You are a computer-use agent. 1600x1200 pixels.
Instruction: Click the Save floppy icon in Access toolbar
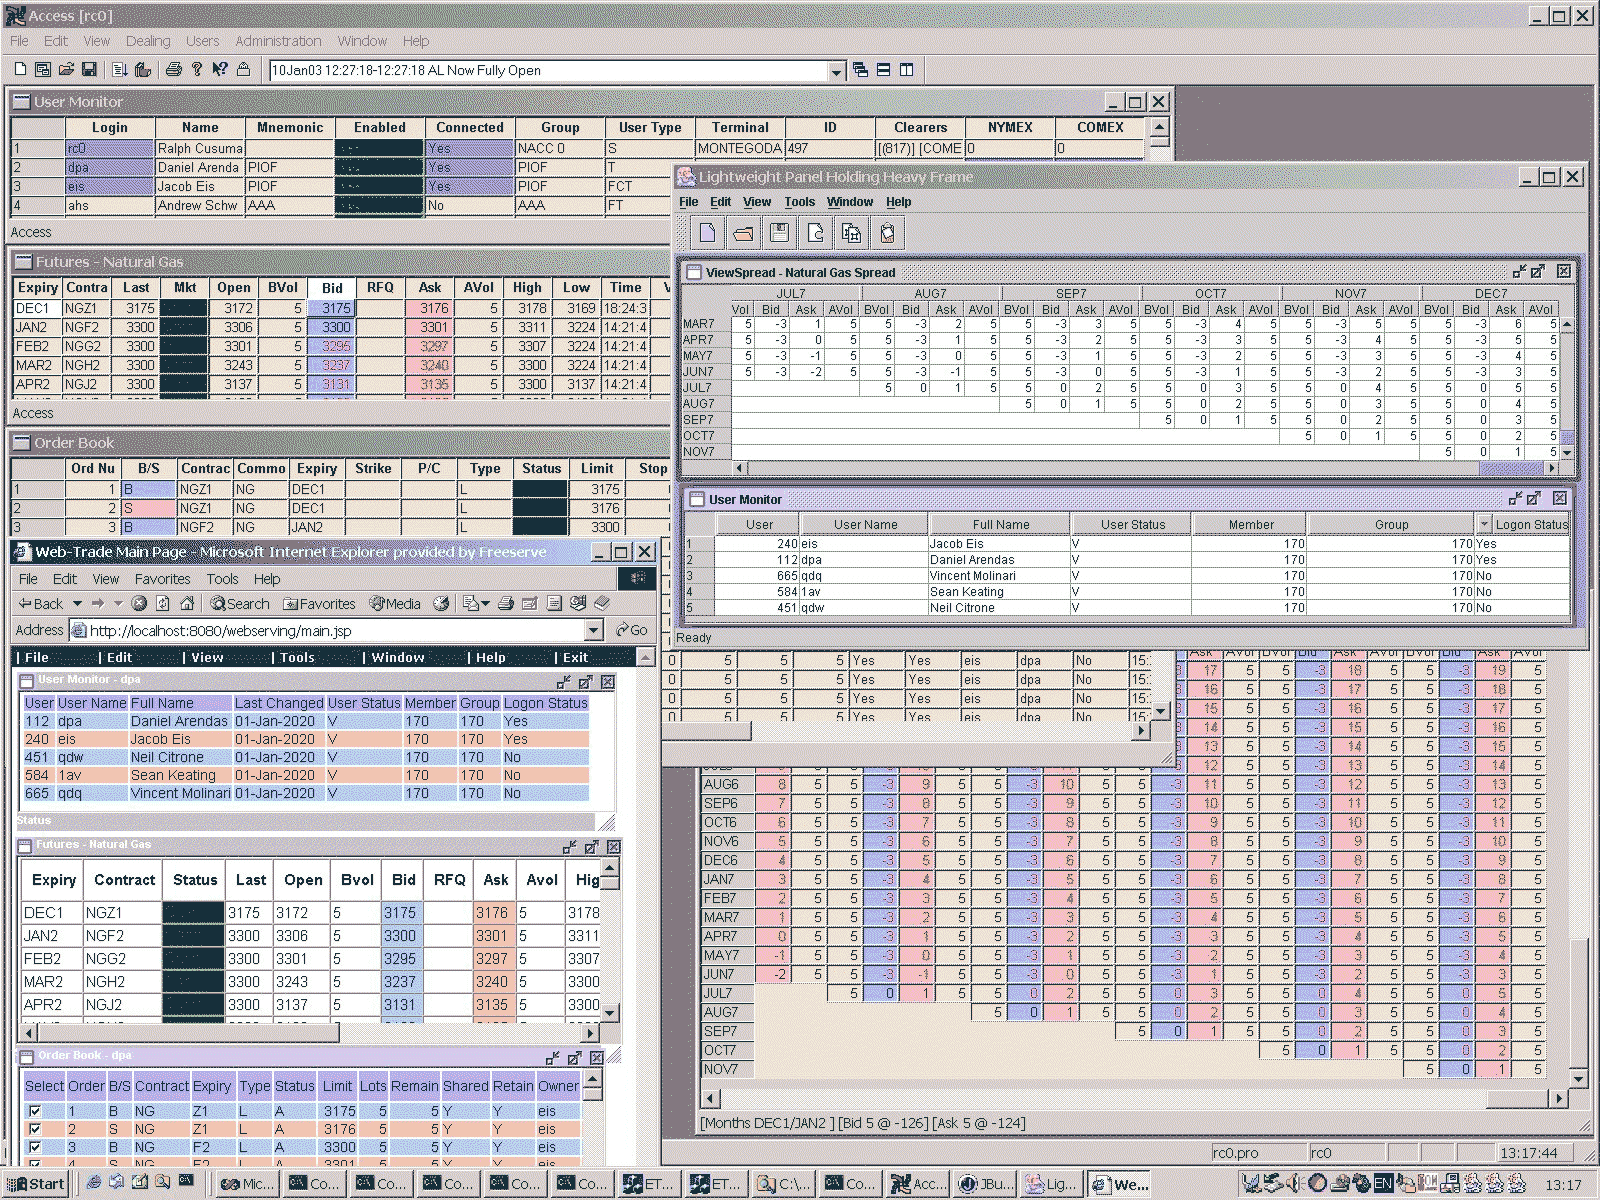coord(89,70)
